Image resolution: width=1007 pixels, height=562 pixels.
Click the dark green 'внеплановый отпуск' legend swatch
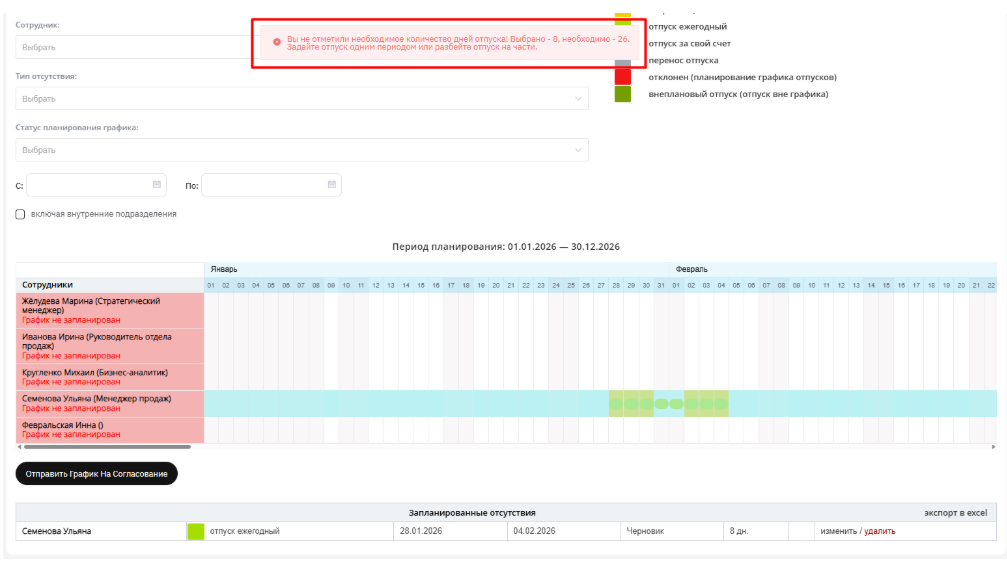[x=623, y=94]
